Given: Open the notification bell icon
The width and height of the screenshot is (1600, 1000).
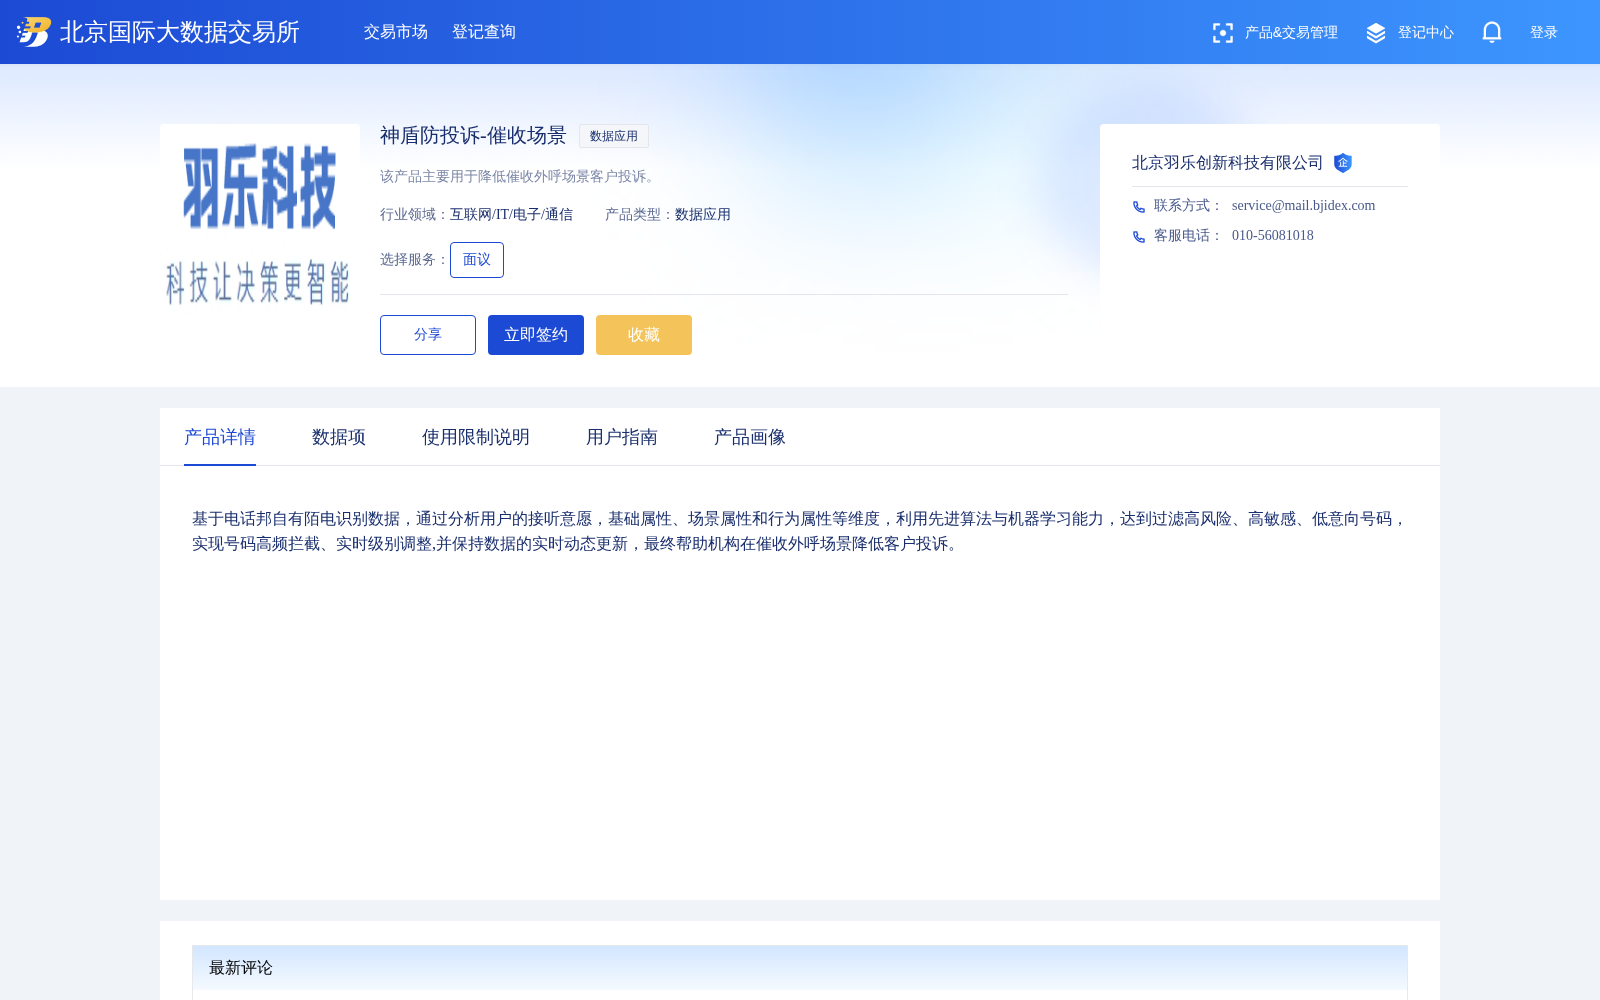Looking at the screenshot, I should pyautogui.click(x=1492, y=32).
